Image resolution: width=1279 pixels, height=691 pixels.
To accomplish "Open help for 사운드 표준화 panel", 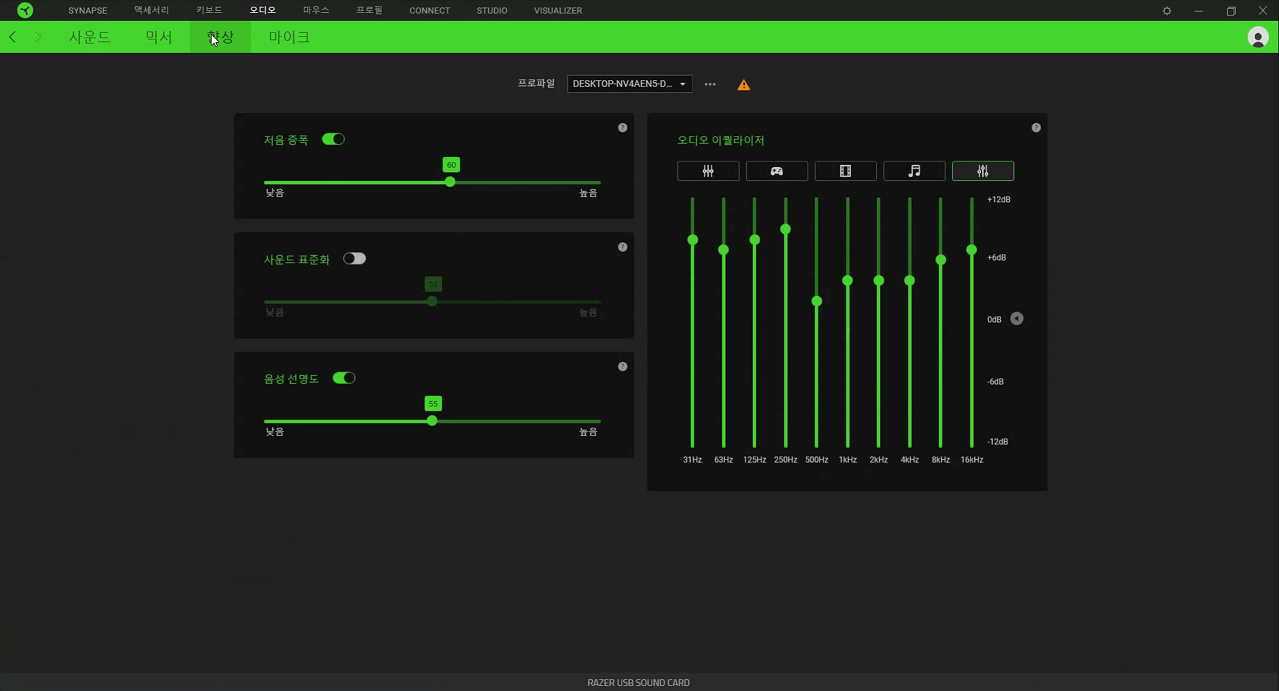I will click(622, 247).
